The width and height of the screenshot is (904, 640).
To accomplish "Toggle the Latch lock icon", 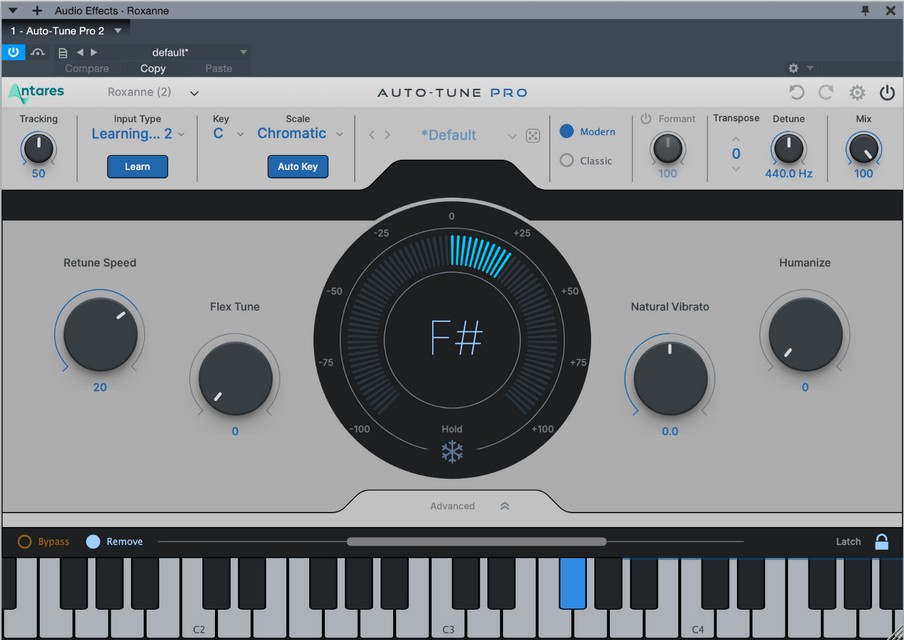I will 882,541.
